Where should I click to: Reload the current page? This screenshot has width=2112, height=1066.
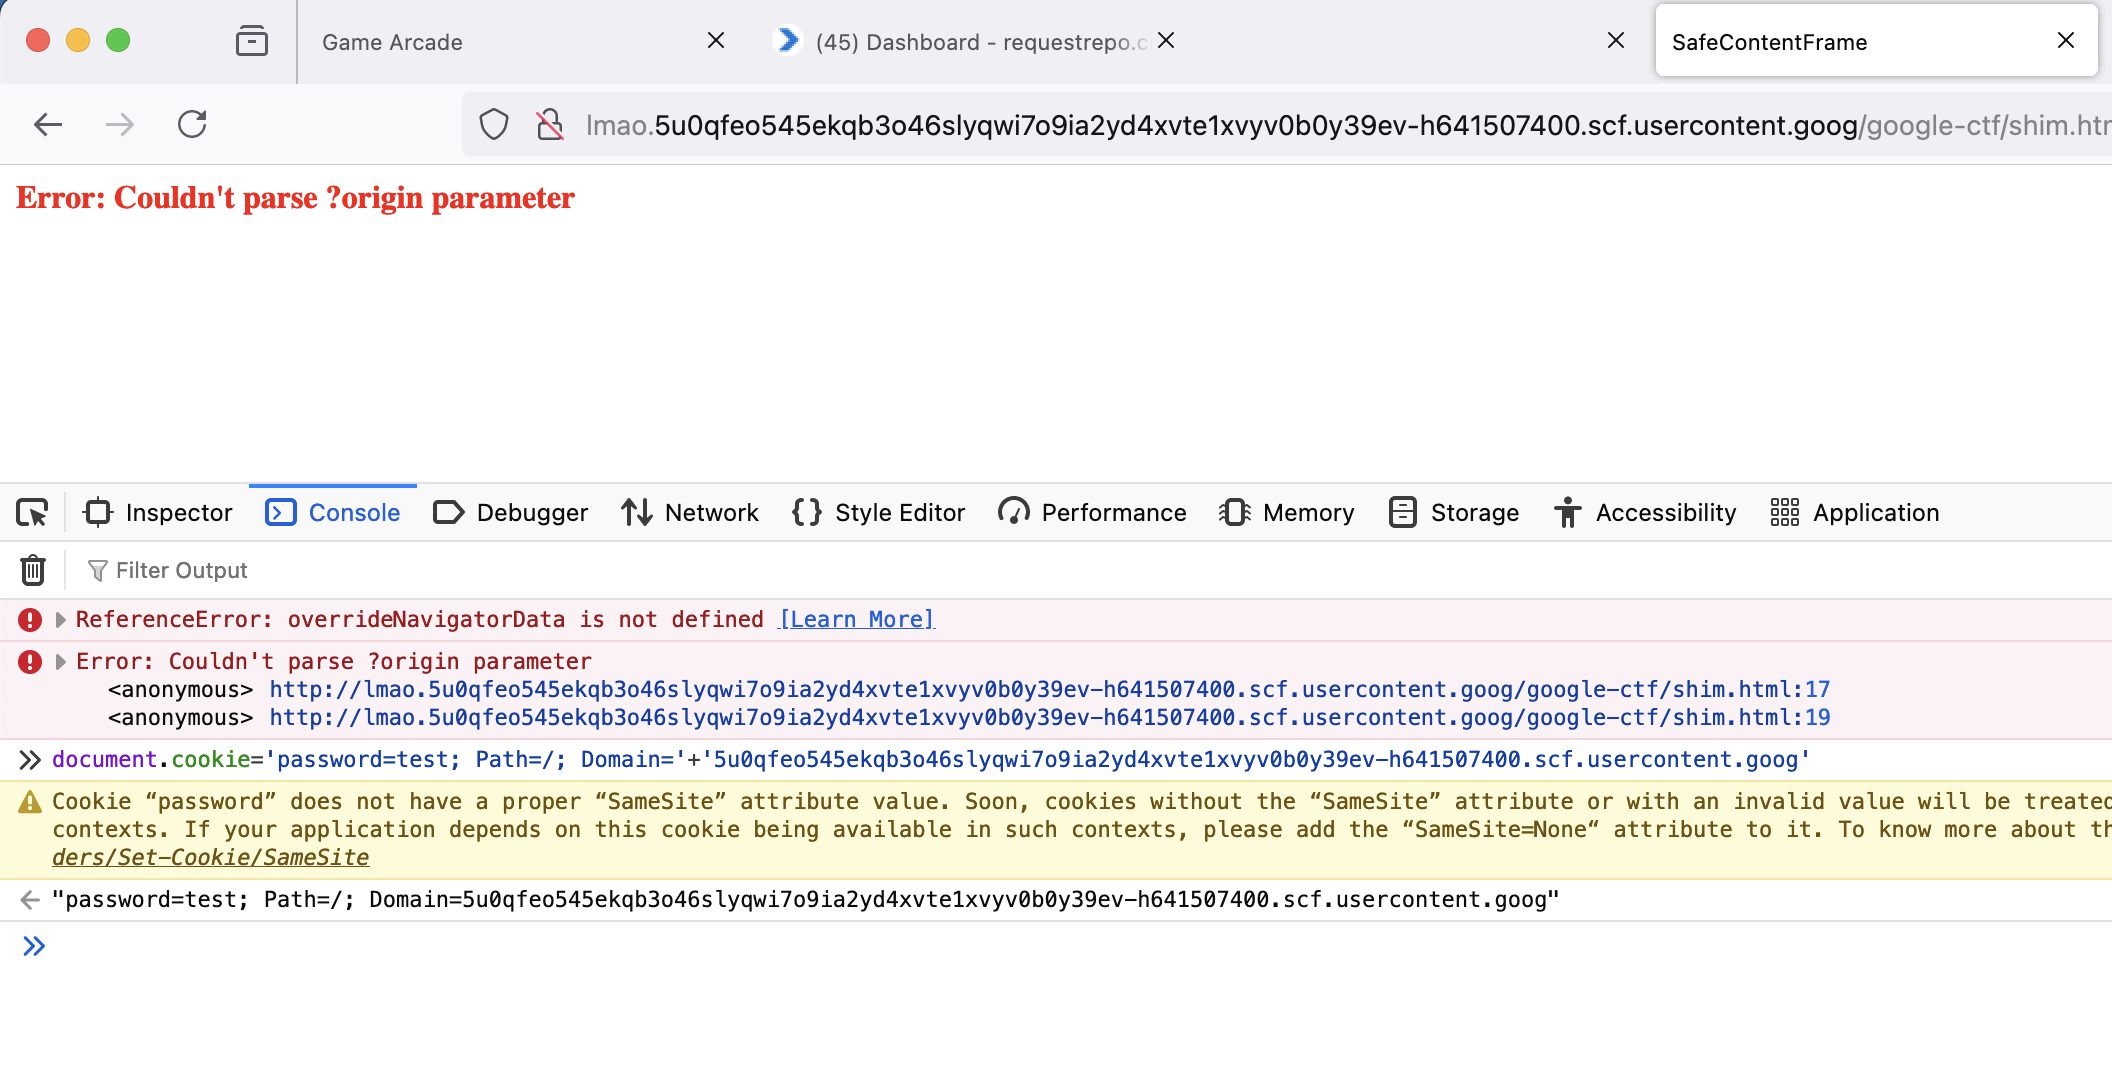click(x=192, y=125)
